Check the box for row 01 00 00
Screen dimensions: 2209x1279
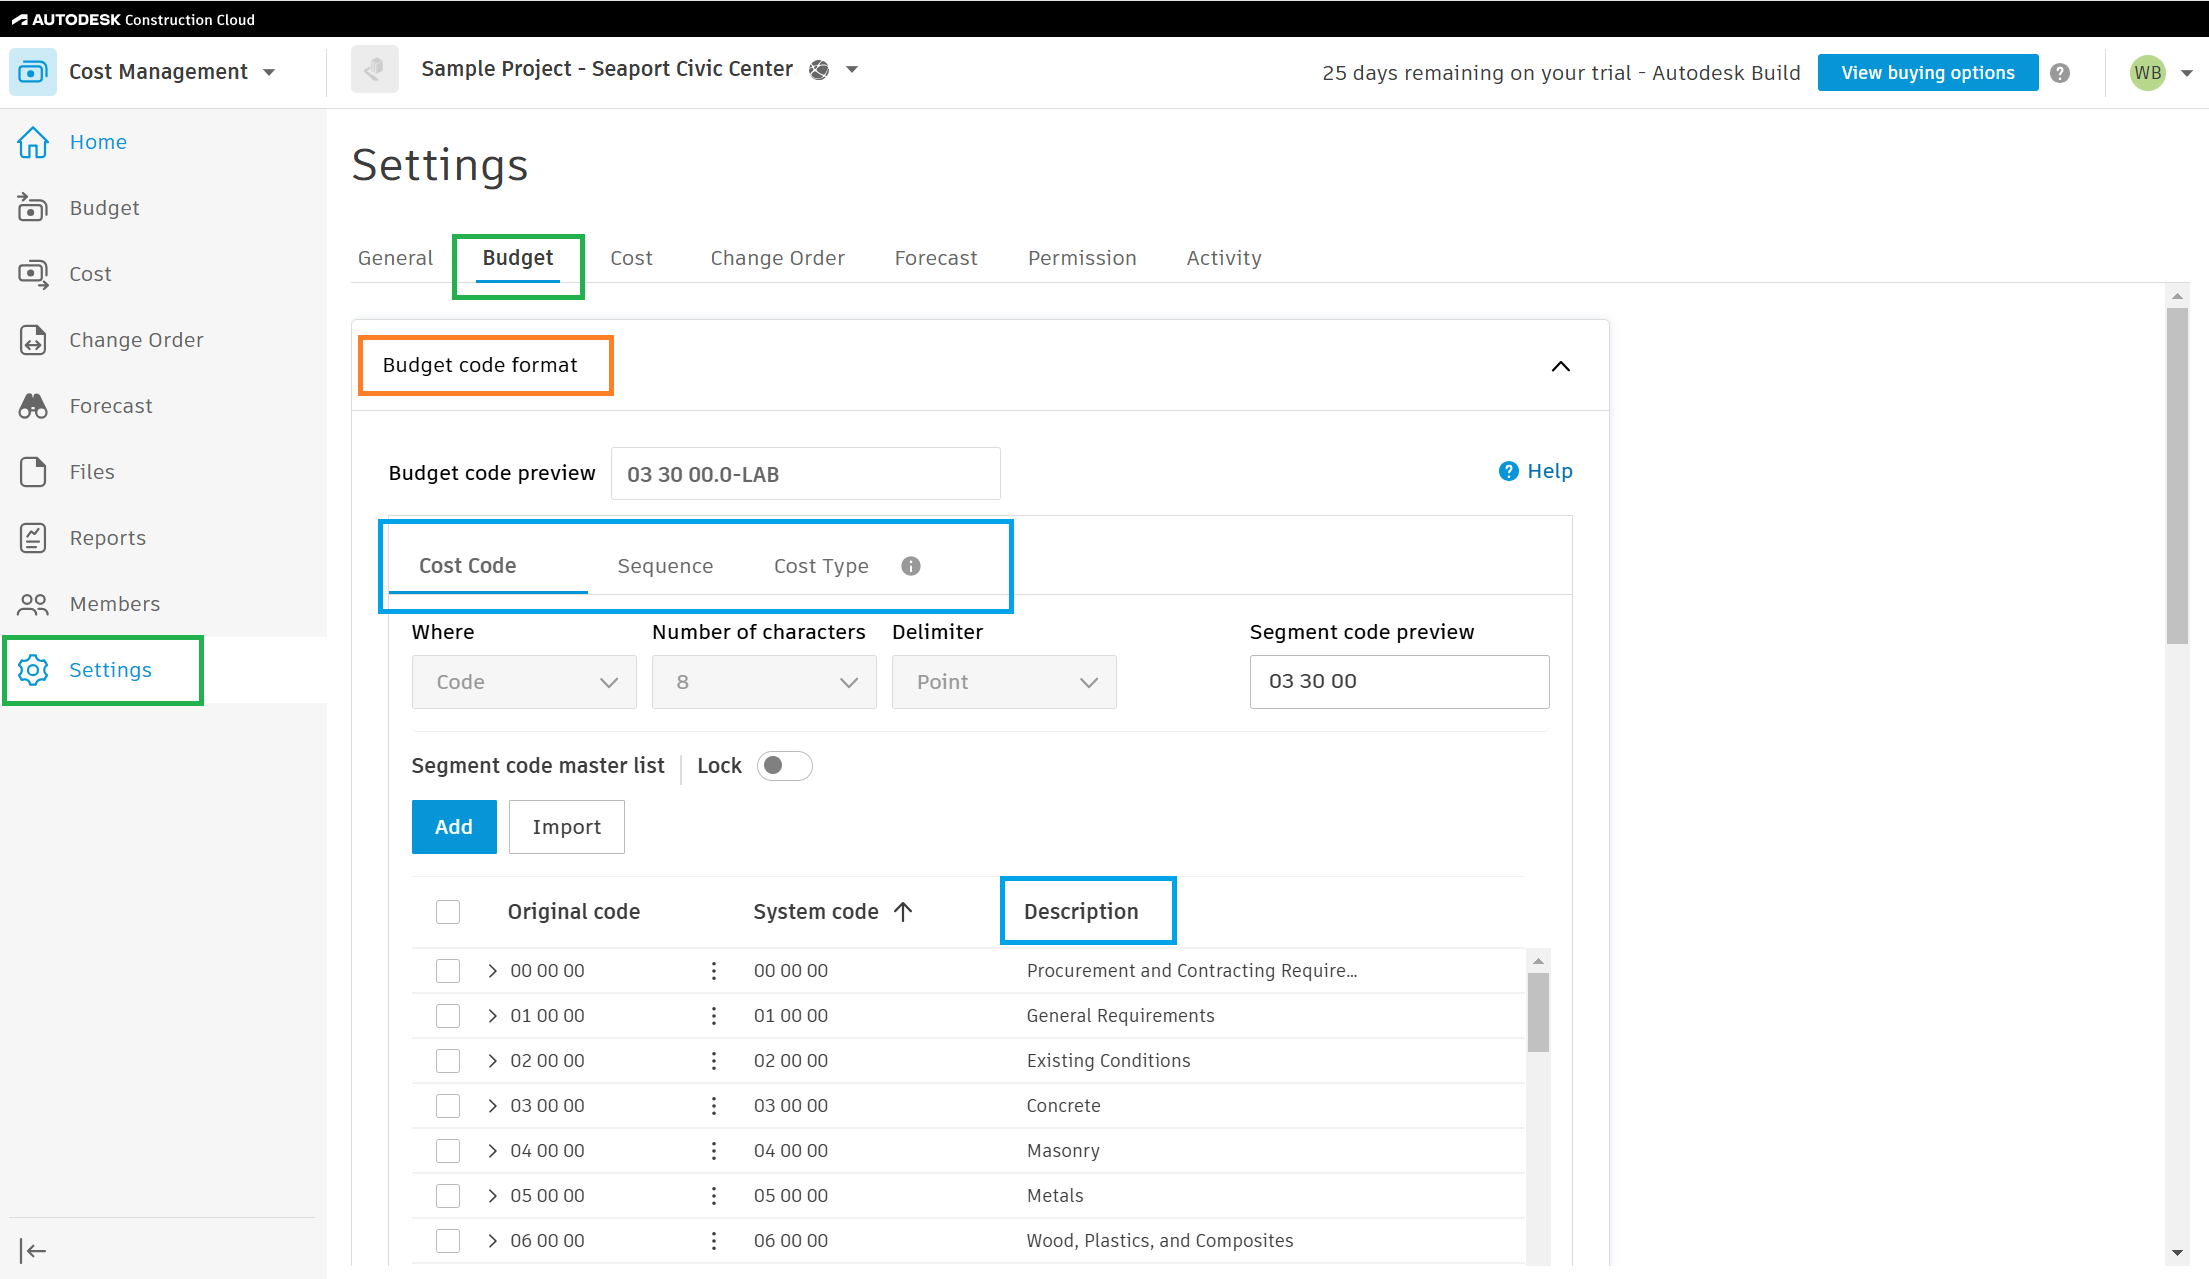[x=448, y=1016]
